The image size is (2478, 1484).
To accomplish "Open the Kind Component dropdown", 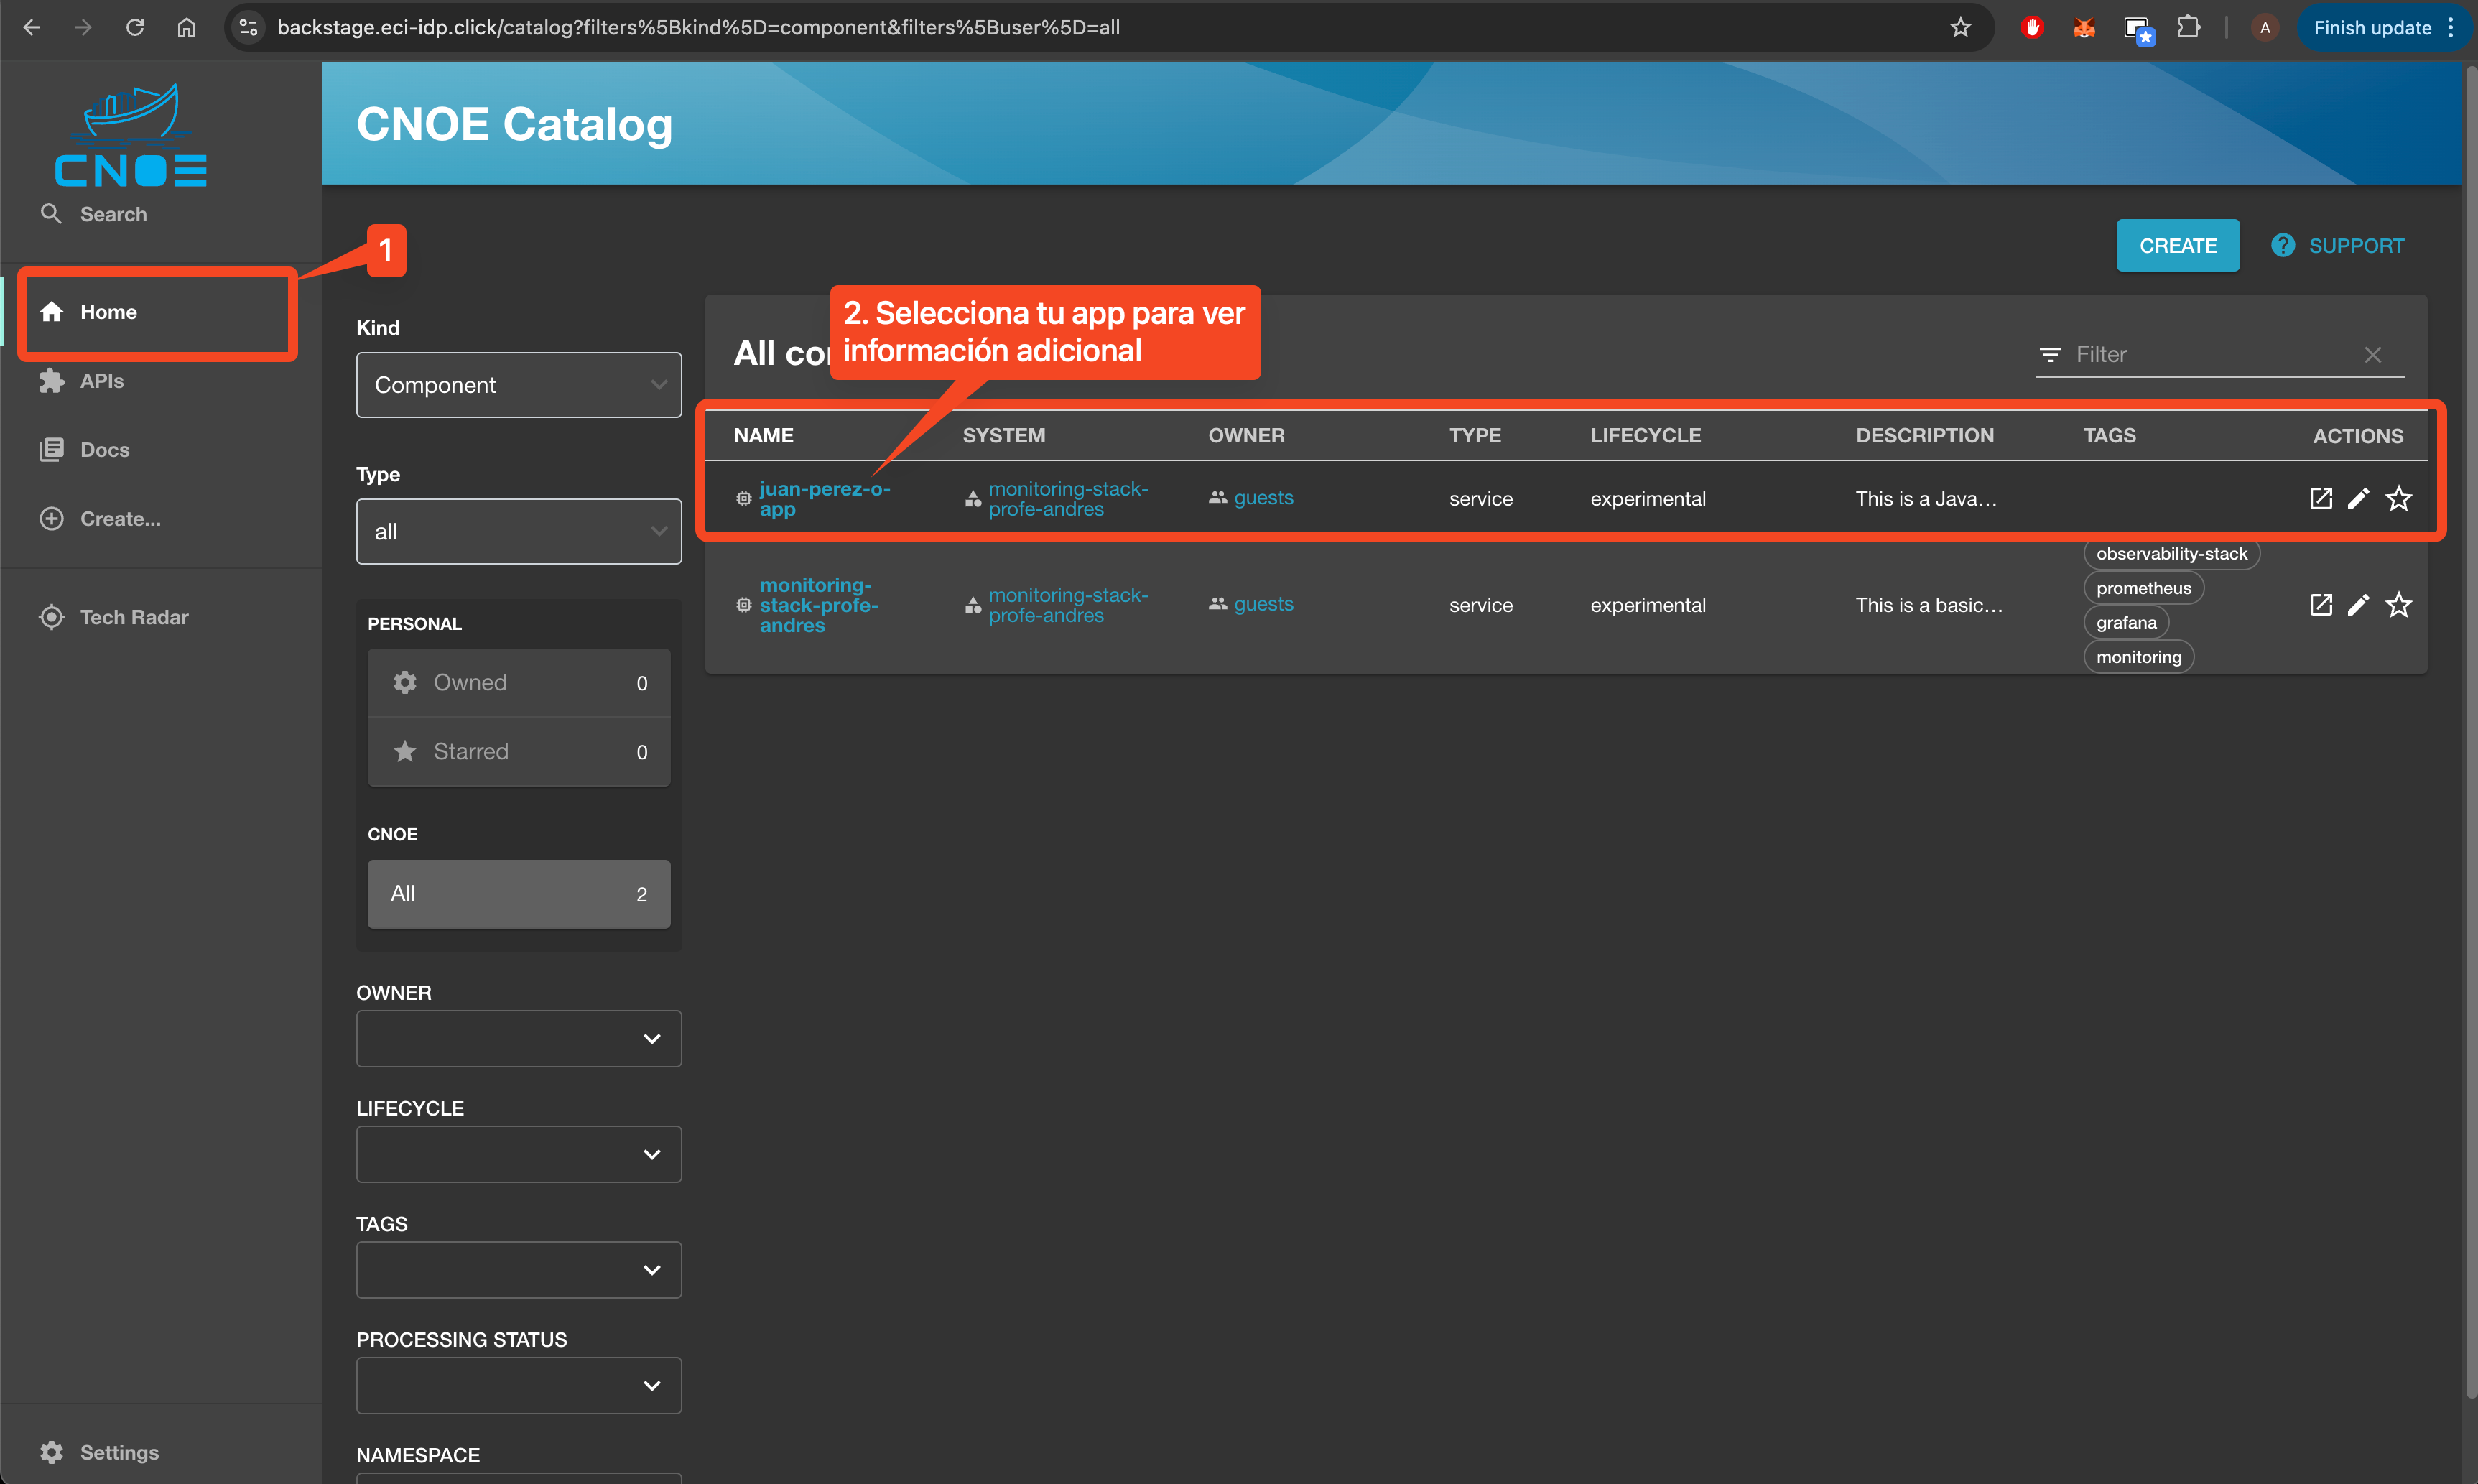I will tap(518, 385).
